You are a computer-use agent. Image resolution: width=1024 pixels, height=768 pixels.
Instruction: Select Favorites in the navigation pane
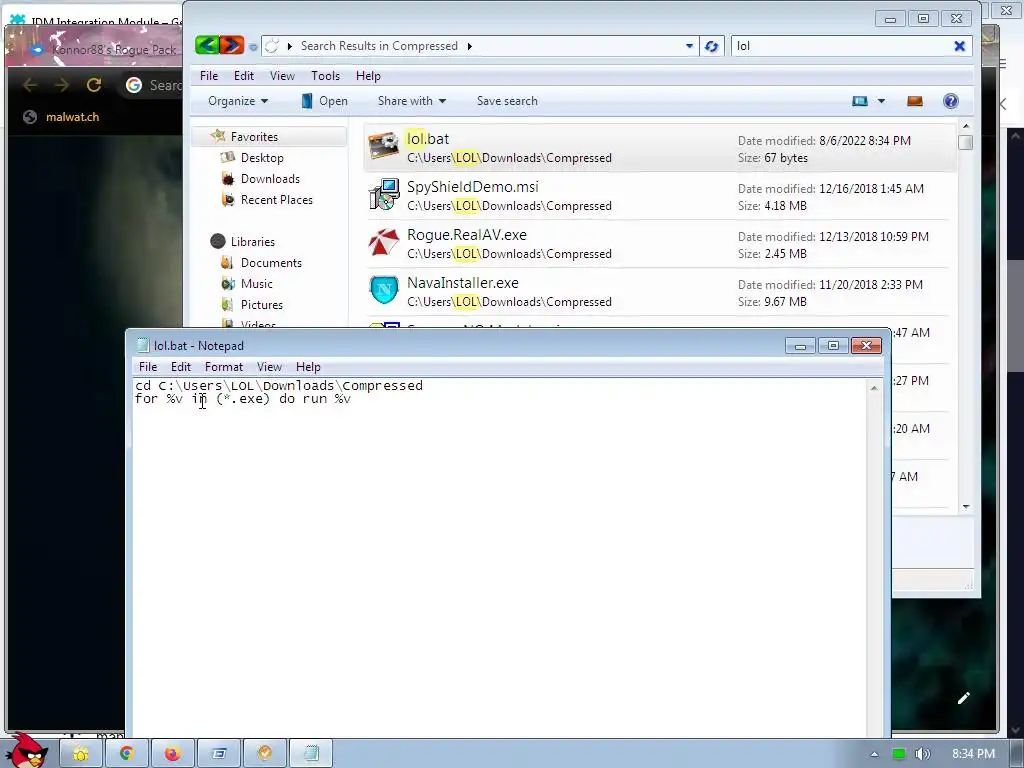click(253, 136)
